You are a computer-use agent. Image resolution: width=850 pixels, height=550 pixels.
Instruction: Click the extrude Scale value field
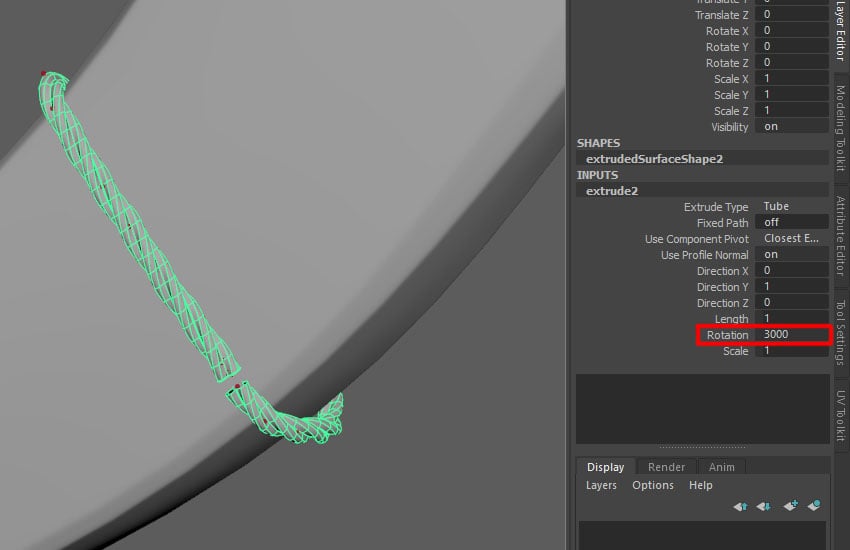pyautogui.click(x=791, y=350)
